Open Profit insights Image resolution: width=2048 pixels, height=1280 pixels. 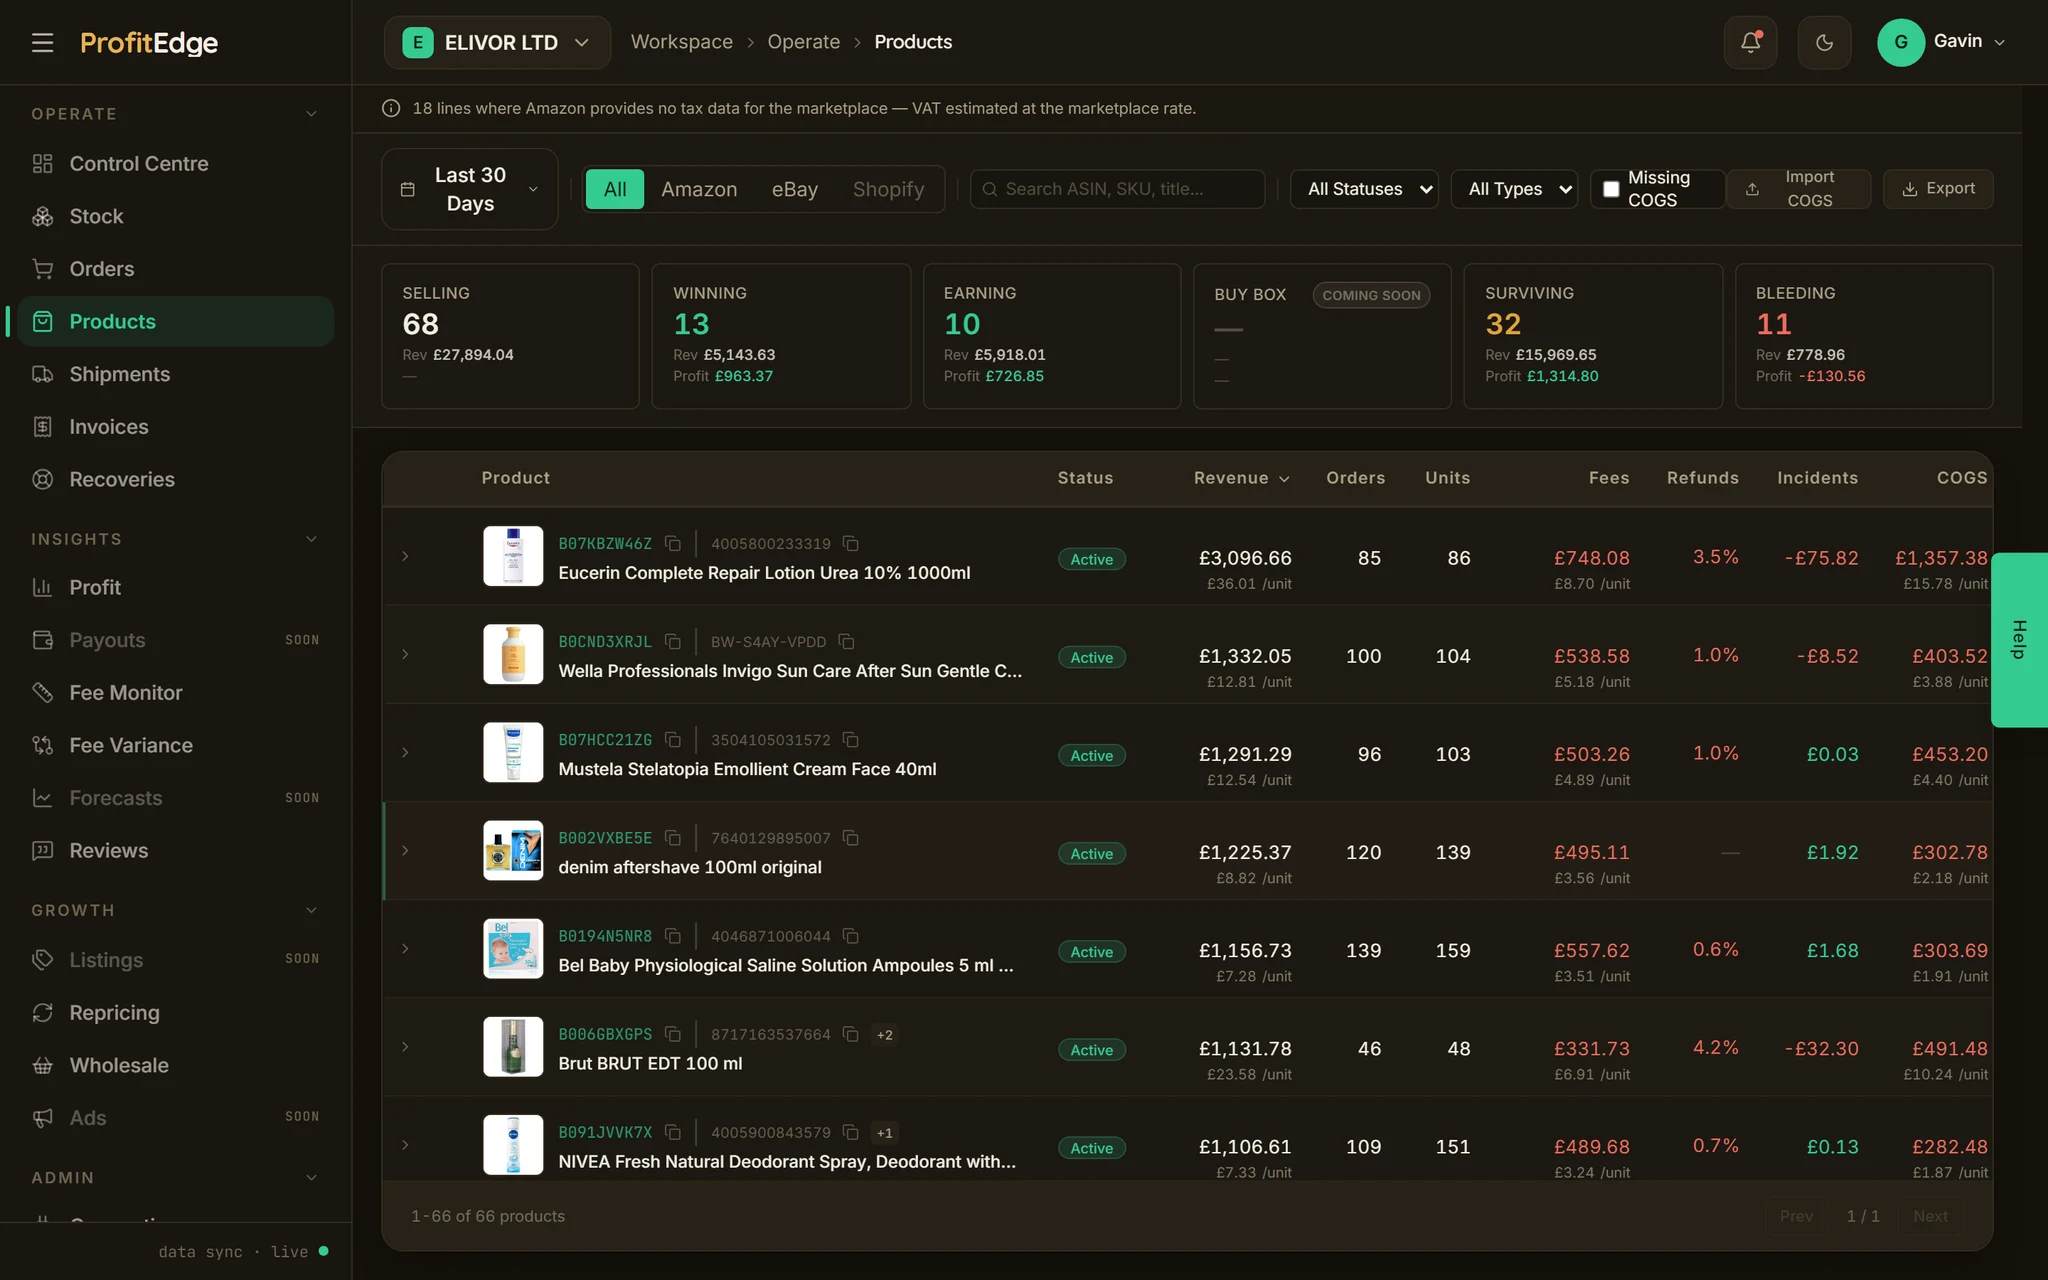[x=175, y=587]
